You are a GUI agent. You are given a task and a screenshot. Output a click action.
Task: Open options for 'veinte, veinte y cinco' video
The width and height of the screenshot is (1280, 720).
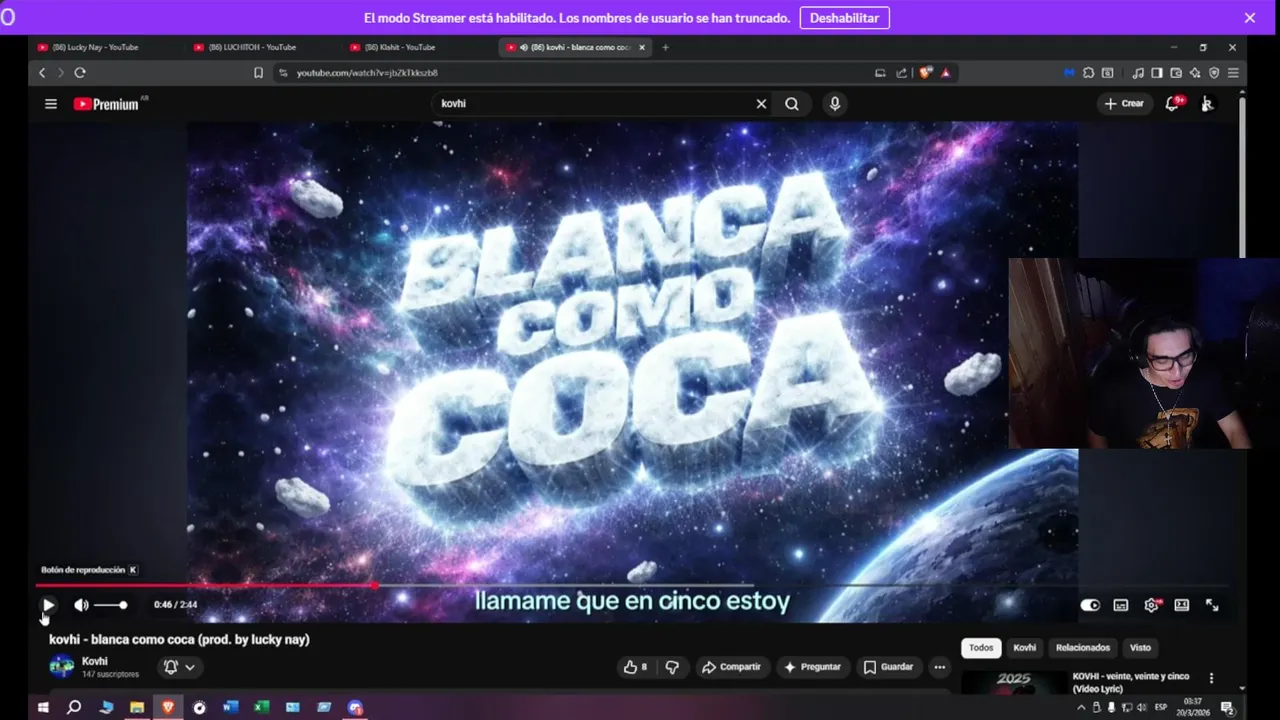coord(1212,678)
